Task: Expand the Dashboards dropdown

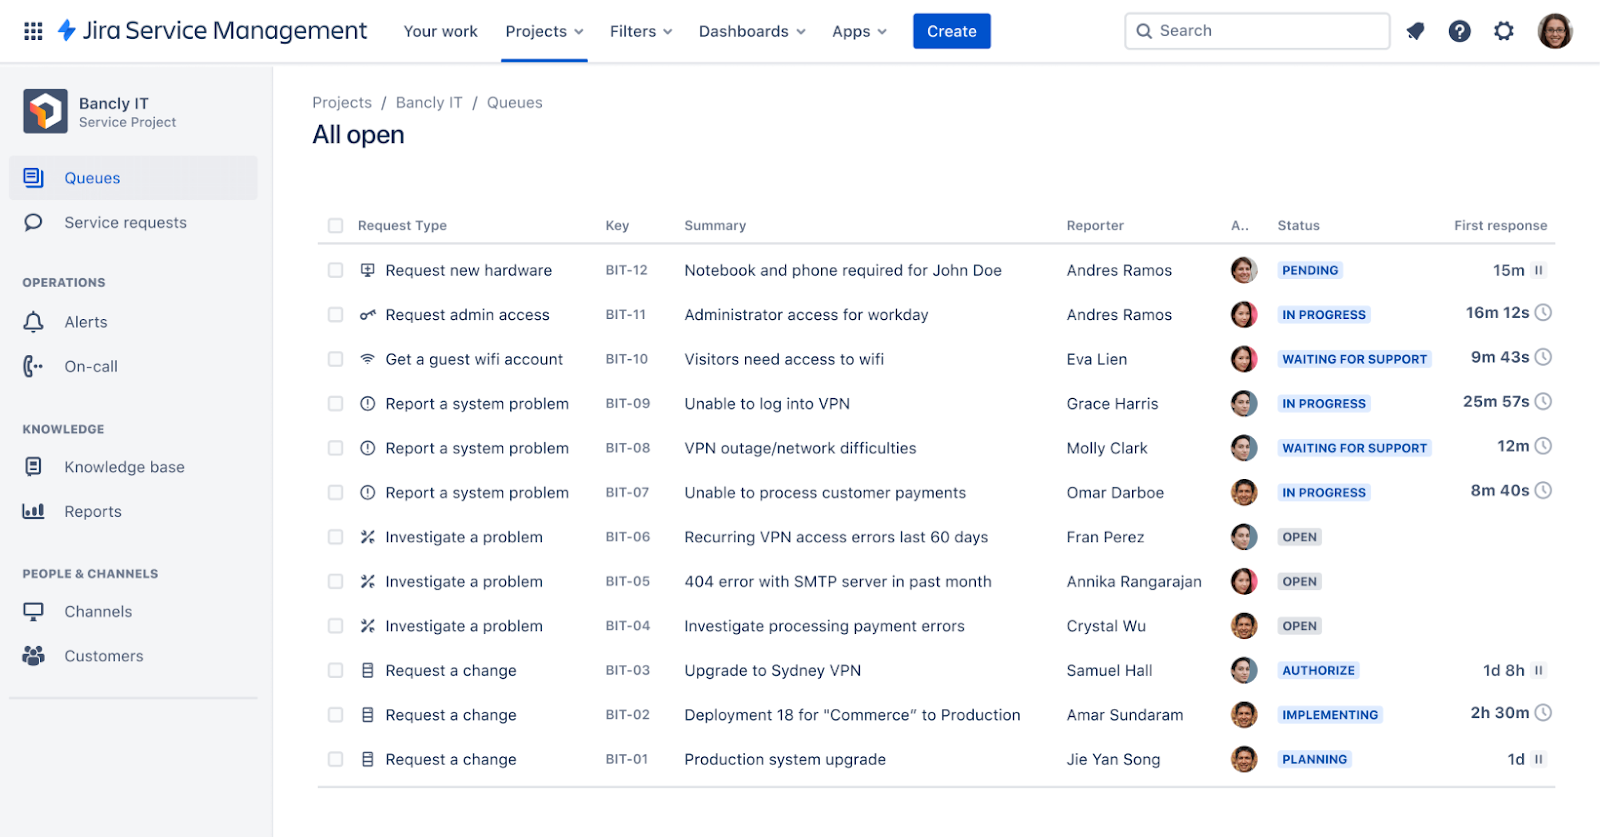Action: point(752,31)
